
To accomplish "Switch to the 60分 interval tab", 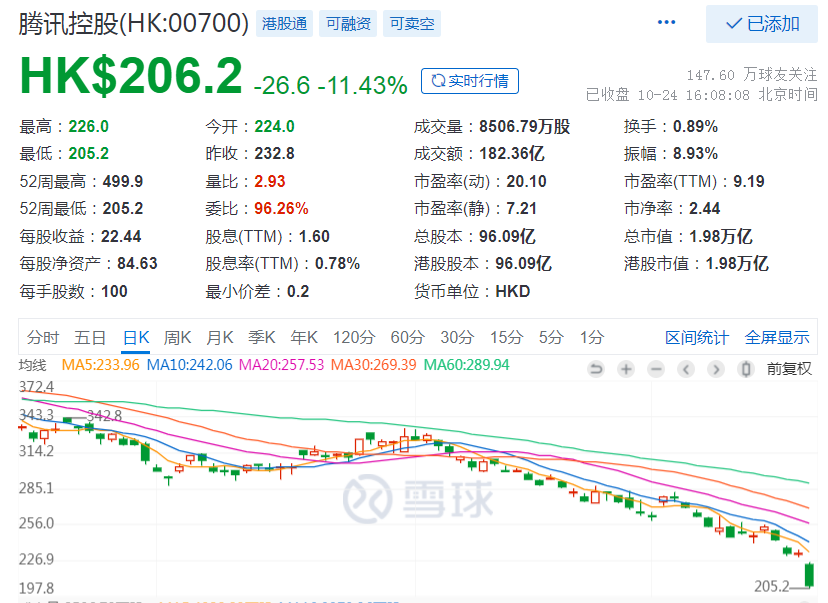I will 407,337.
